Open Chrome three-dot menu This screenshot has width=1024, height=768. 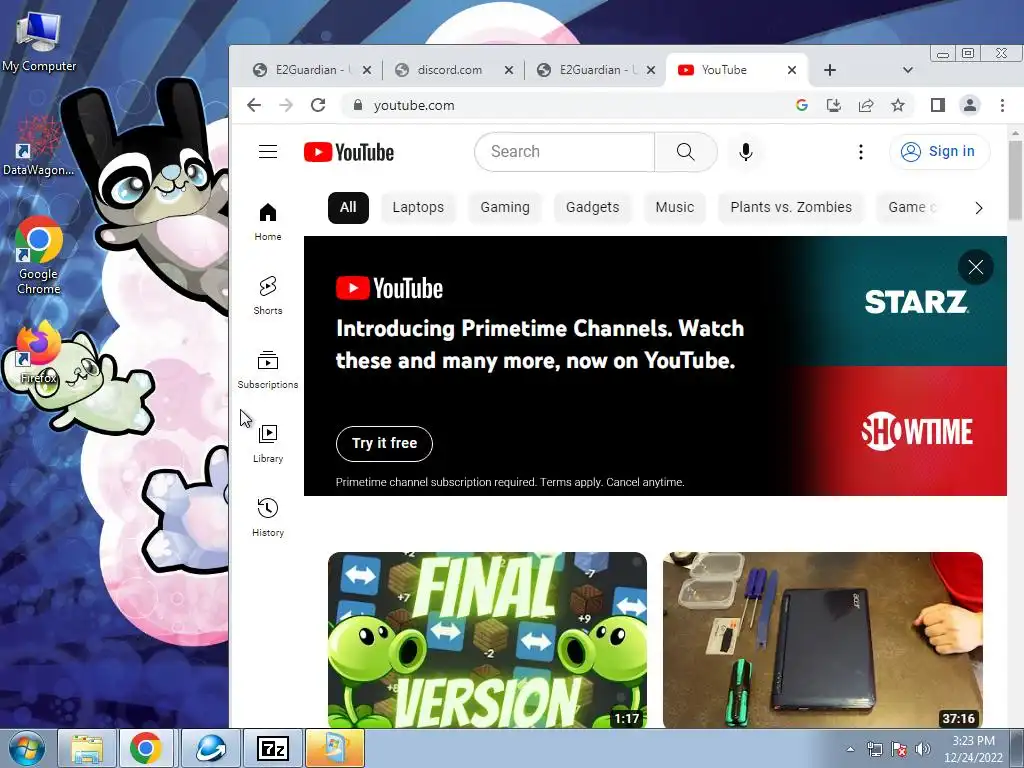[1002, 105]
